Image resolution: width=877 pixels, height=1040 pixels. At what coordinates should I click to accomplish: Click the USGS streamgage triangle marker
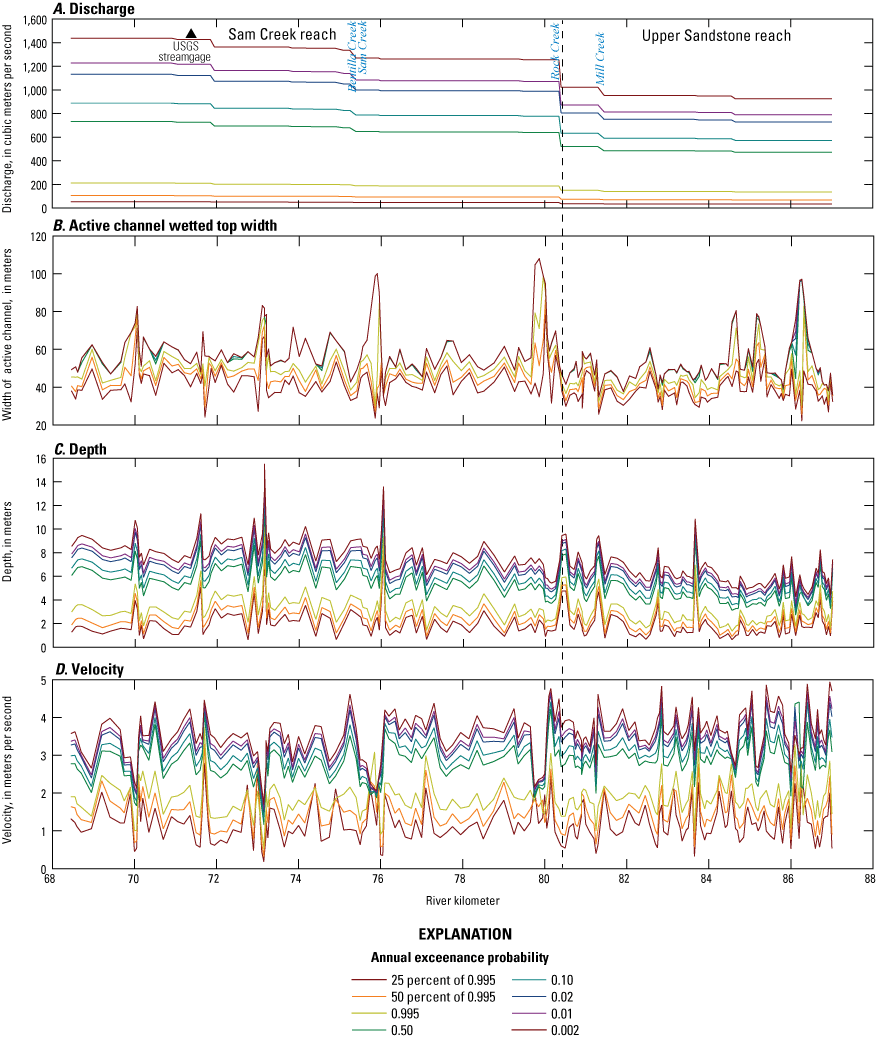click(x=192, y=33)
